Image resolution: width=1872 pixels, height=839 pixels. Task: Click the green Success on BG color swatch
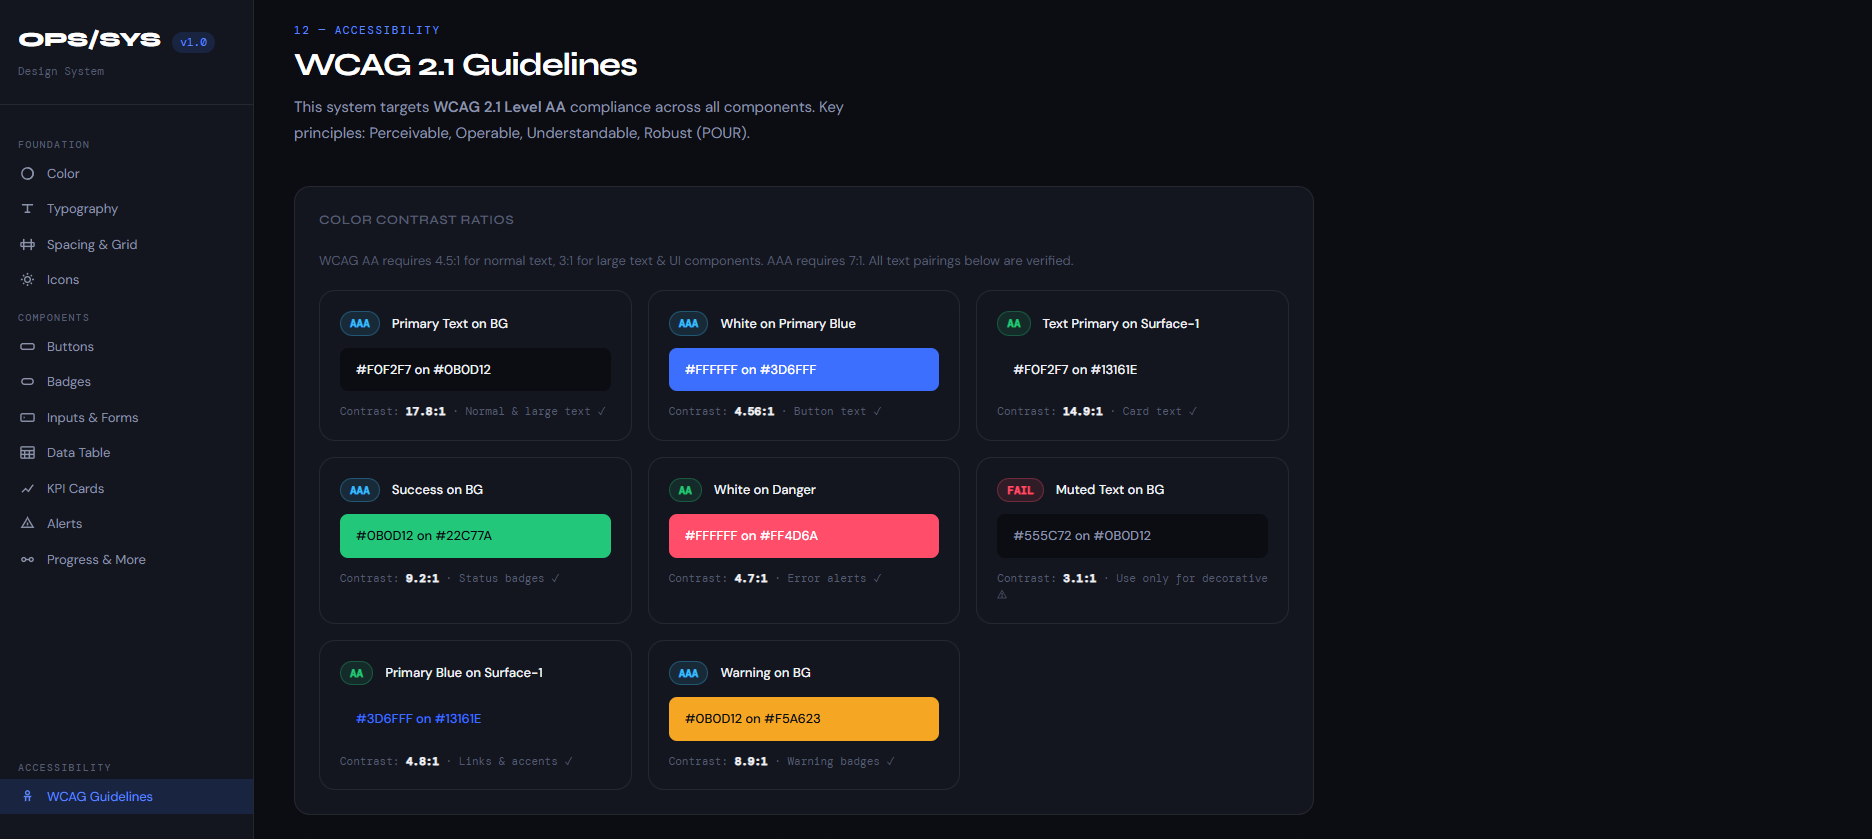click(x=475, y=535)
